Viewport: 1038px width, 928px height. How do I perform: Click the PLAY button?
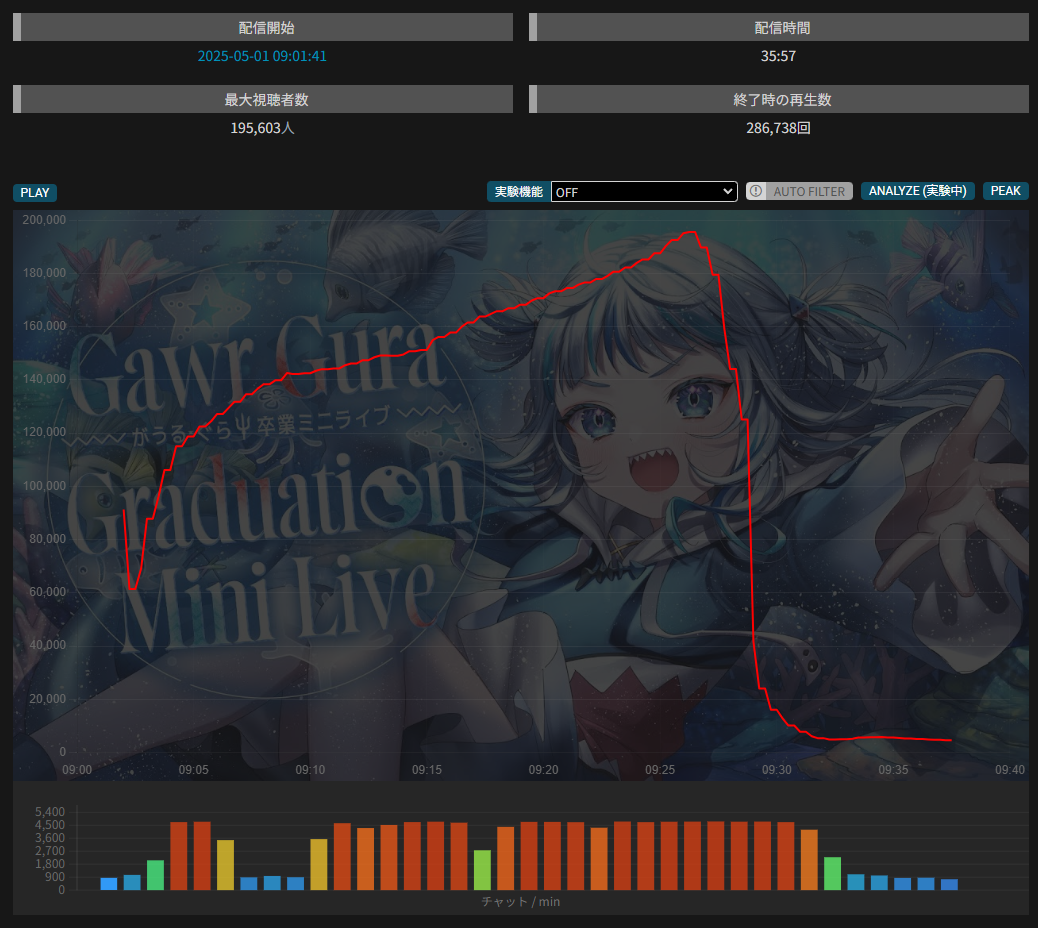34,193
